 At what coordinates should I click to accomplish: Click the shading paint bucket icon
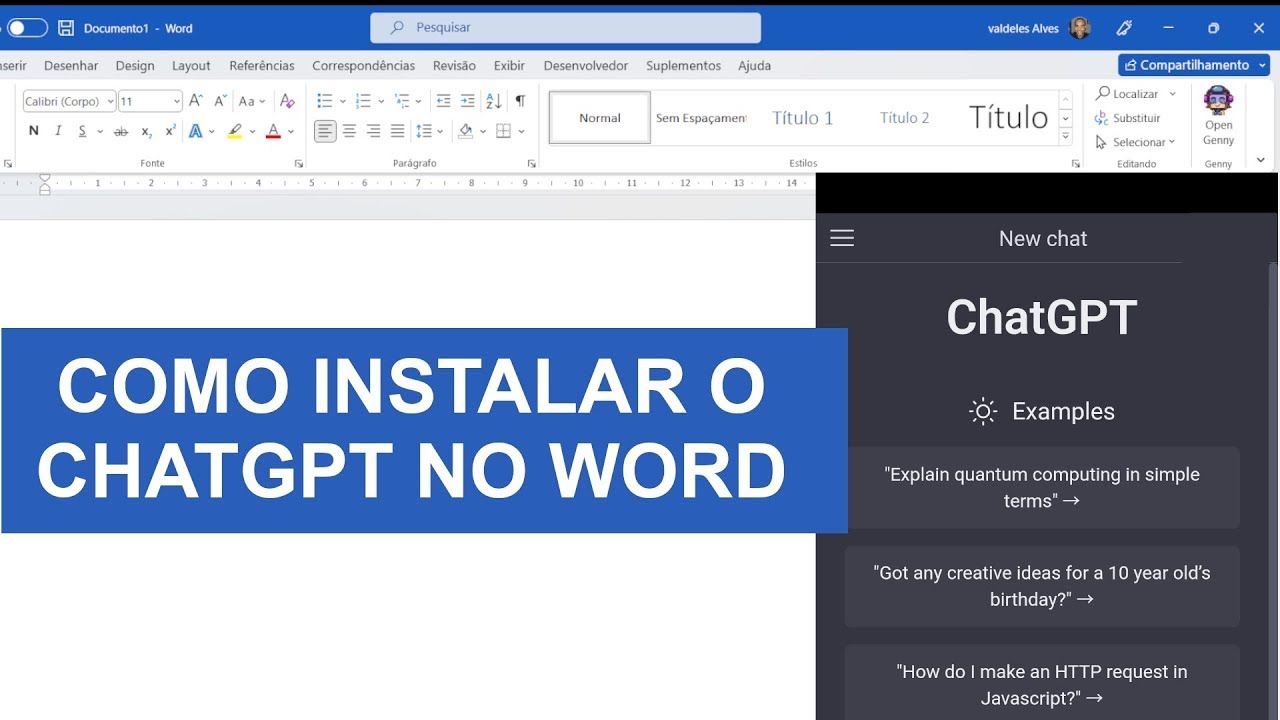coord(465,131)
